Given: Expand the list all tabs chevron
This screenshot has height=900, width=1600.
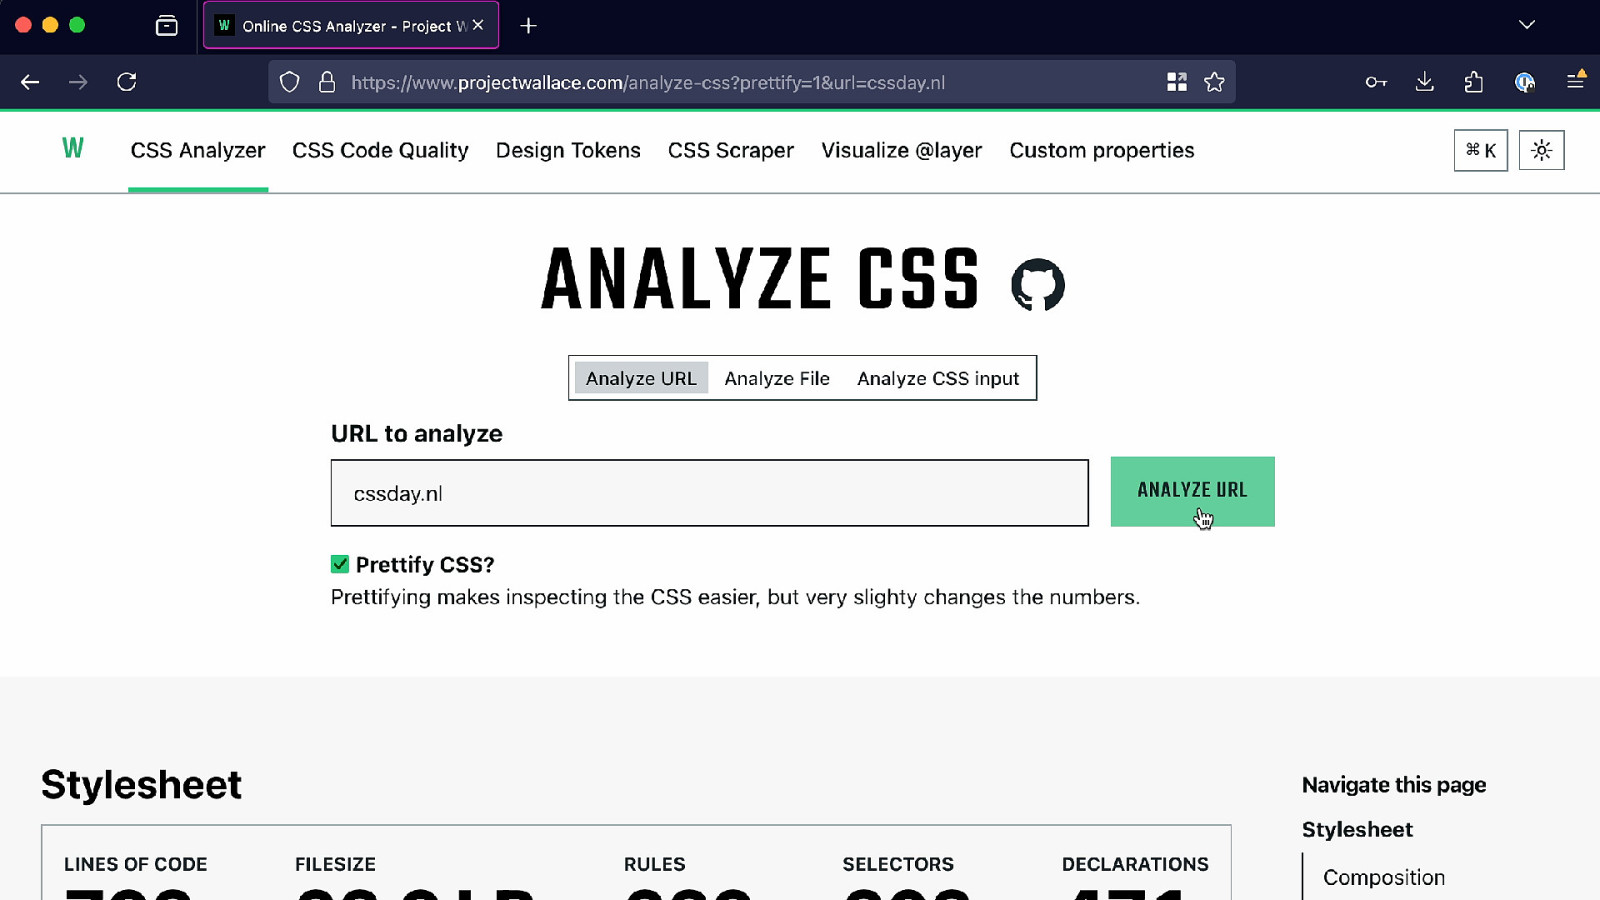Looking at the screenshot, I should pos(1527,25).
